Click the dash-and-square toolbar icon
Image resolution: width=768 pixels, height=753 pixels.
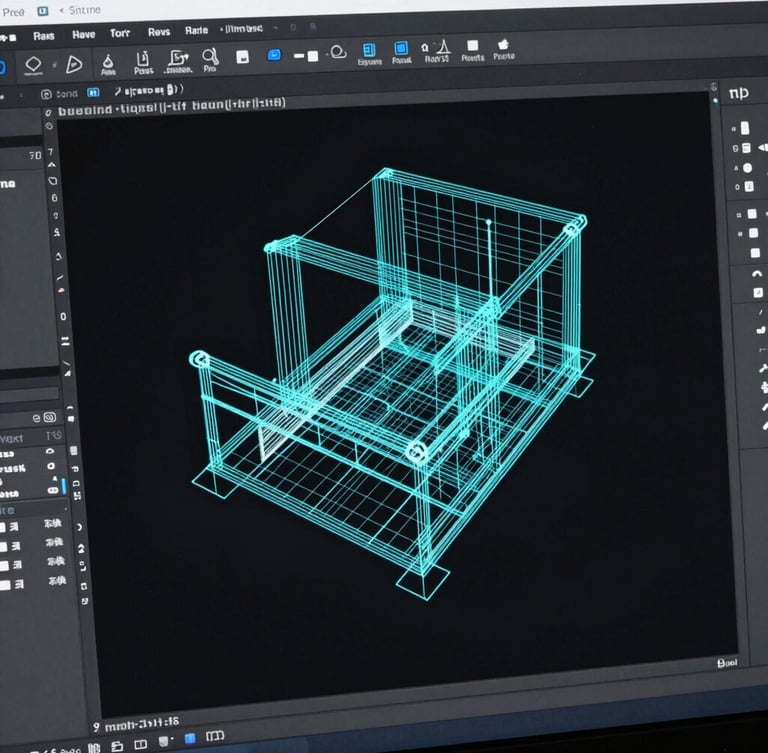pyautogui.click(x=306, y=56)
